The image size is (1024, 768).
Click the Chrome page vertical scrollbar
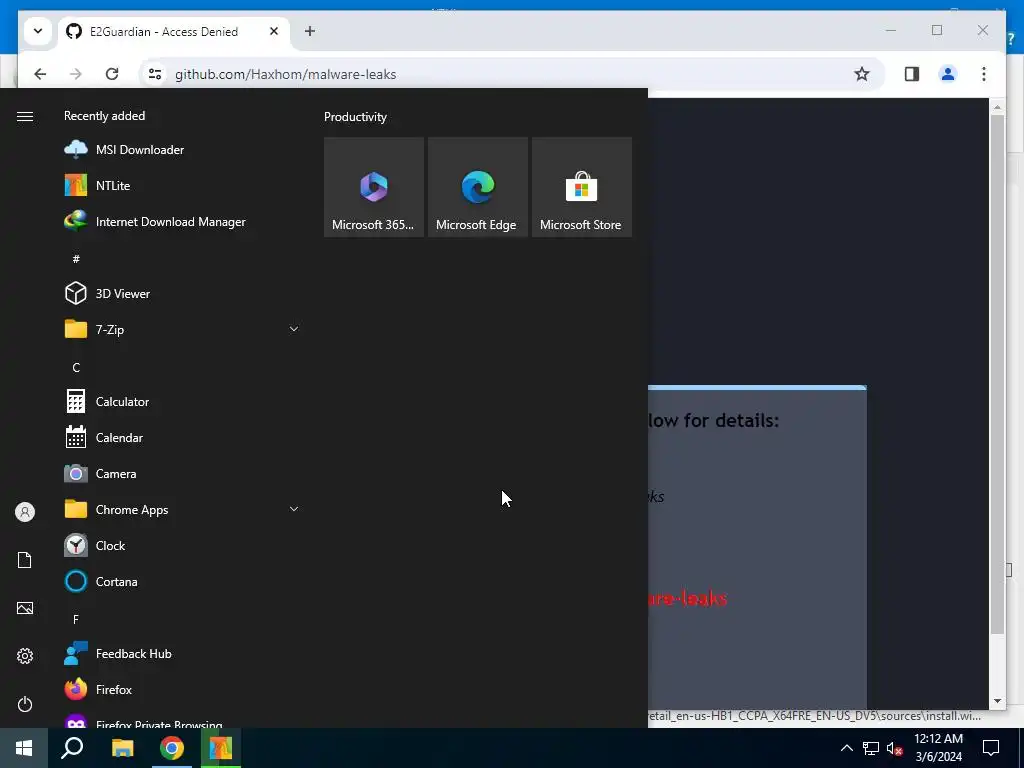[997, 374]
